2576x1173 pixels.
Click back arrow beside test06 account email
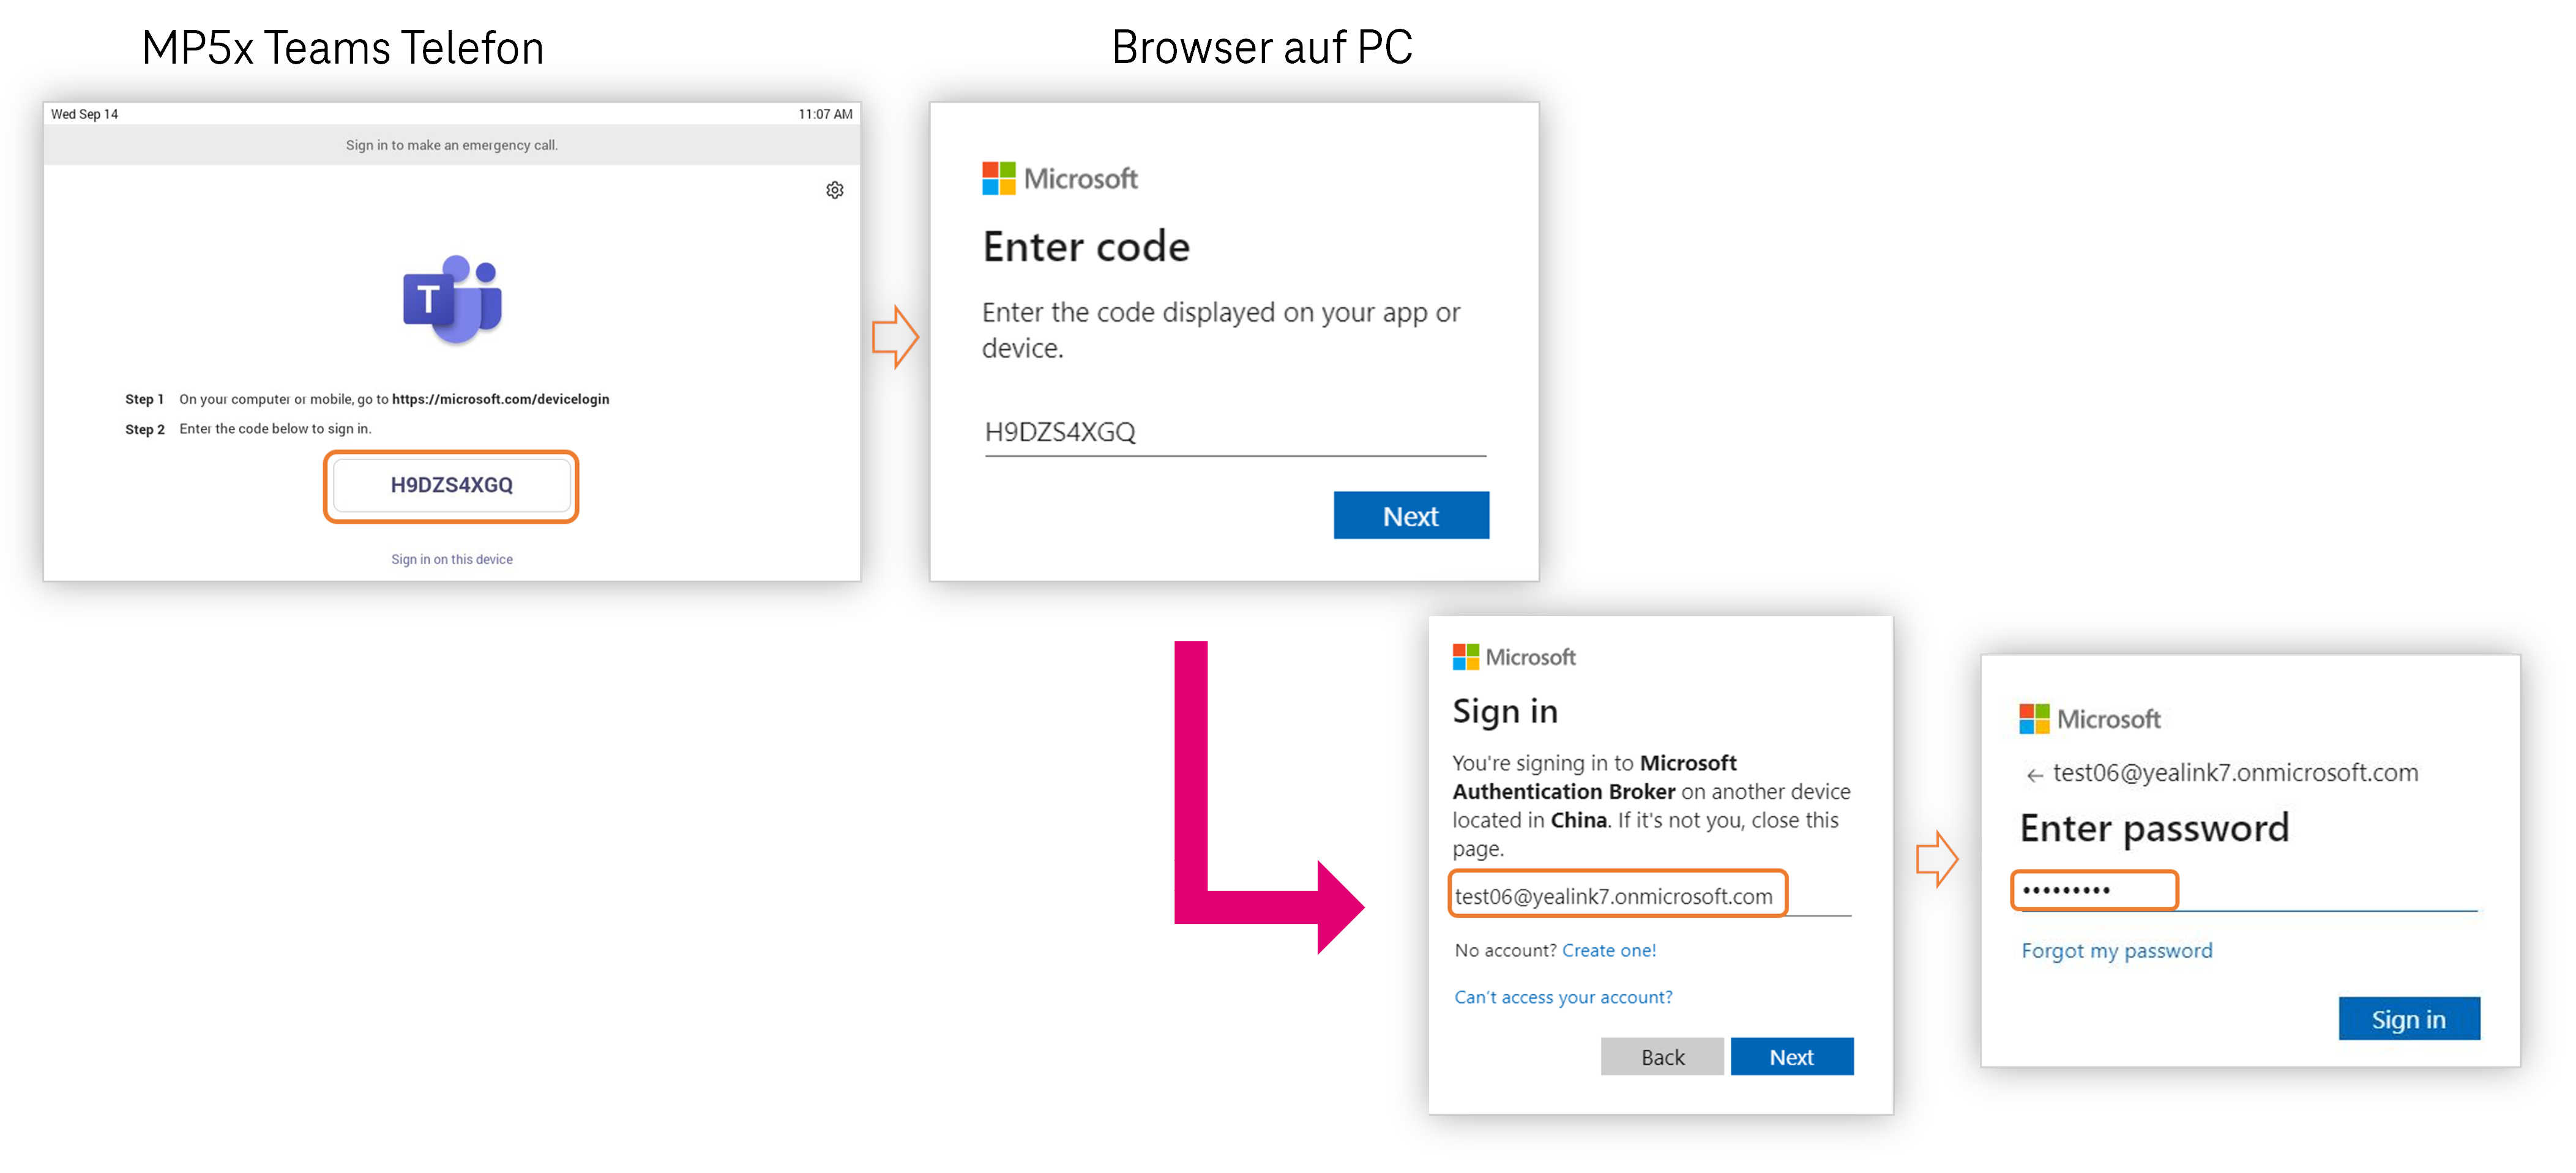point(2033,775)
